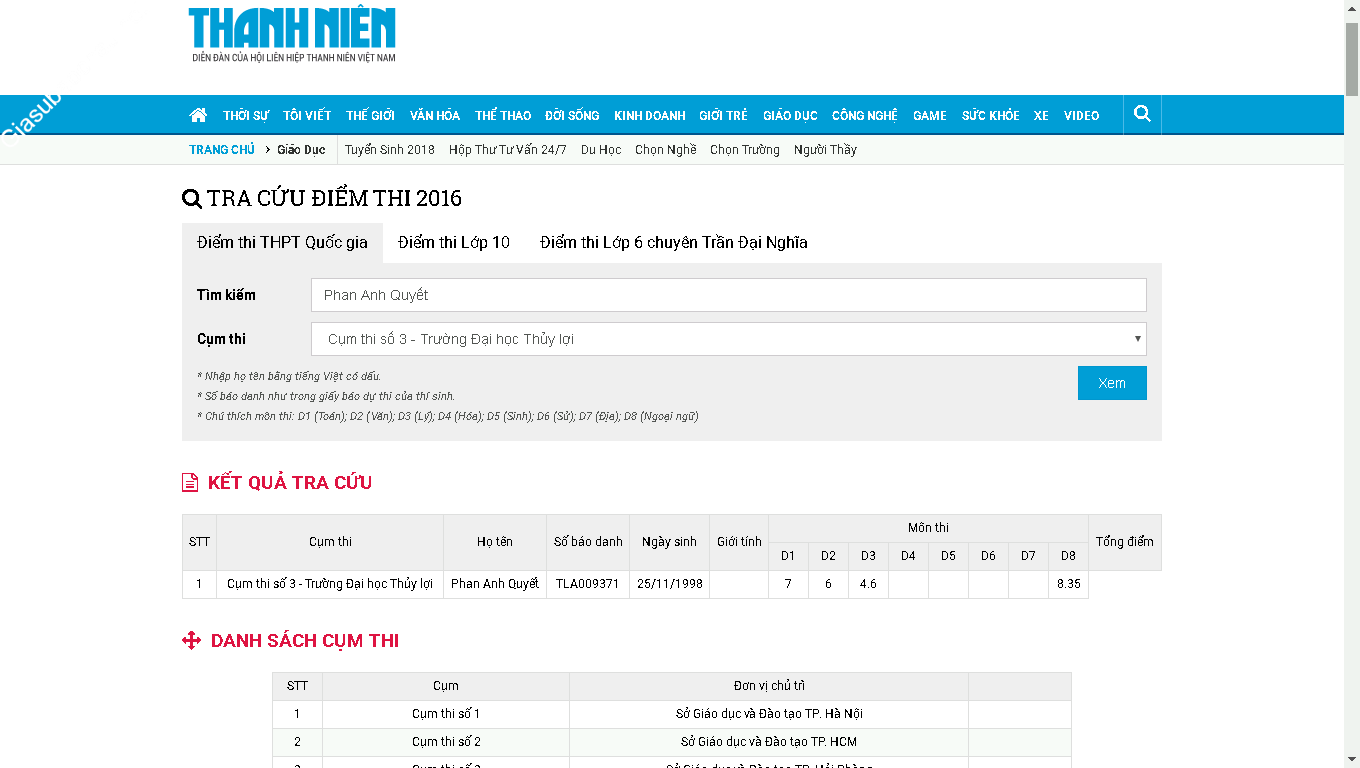The image size is (1360, 768).
Task: Switch to Điểm thi Lớp 10 tab
Action: tap(454, 242)
